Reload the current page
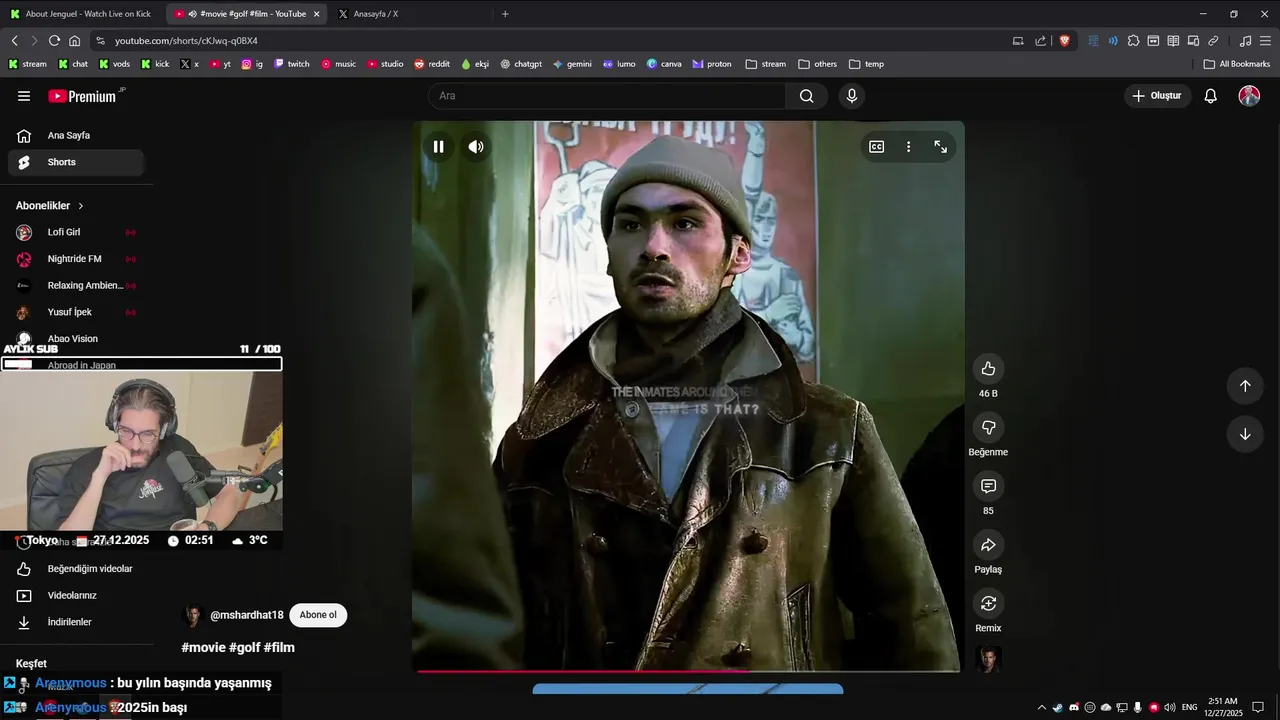Image resolution: width=1280 pixels, height=720 pixels. click(54, 41)
